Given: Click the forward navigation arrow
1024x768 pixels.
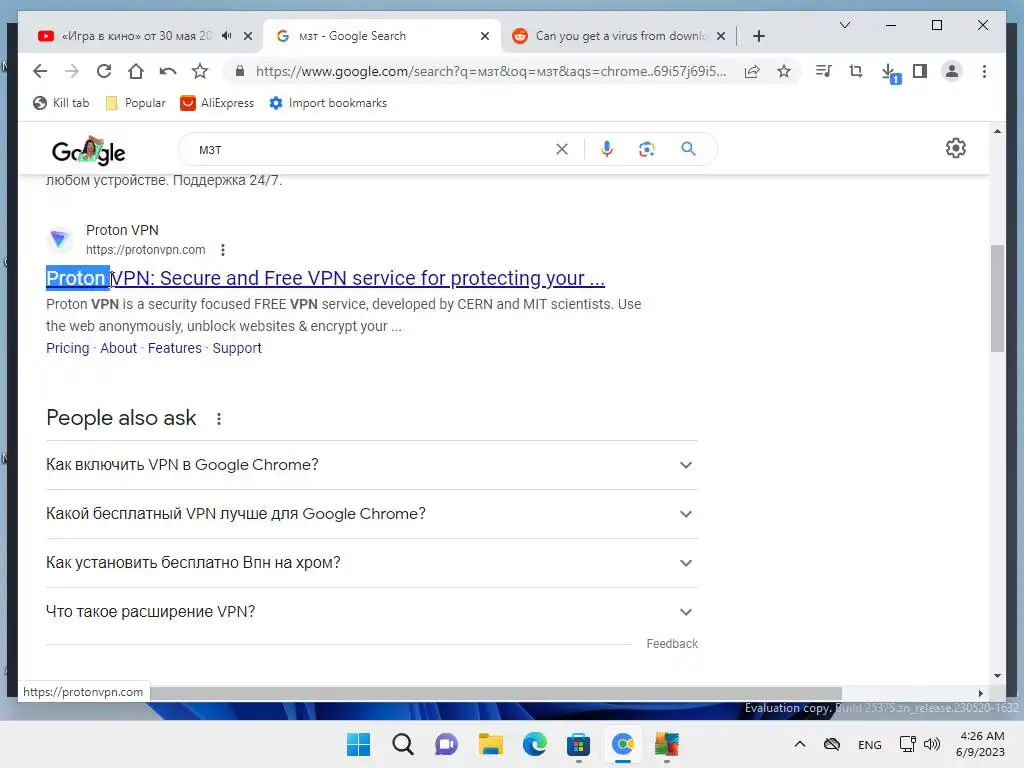Looking at the screenshot, I should click(x=72, y=71).
